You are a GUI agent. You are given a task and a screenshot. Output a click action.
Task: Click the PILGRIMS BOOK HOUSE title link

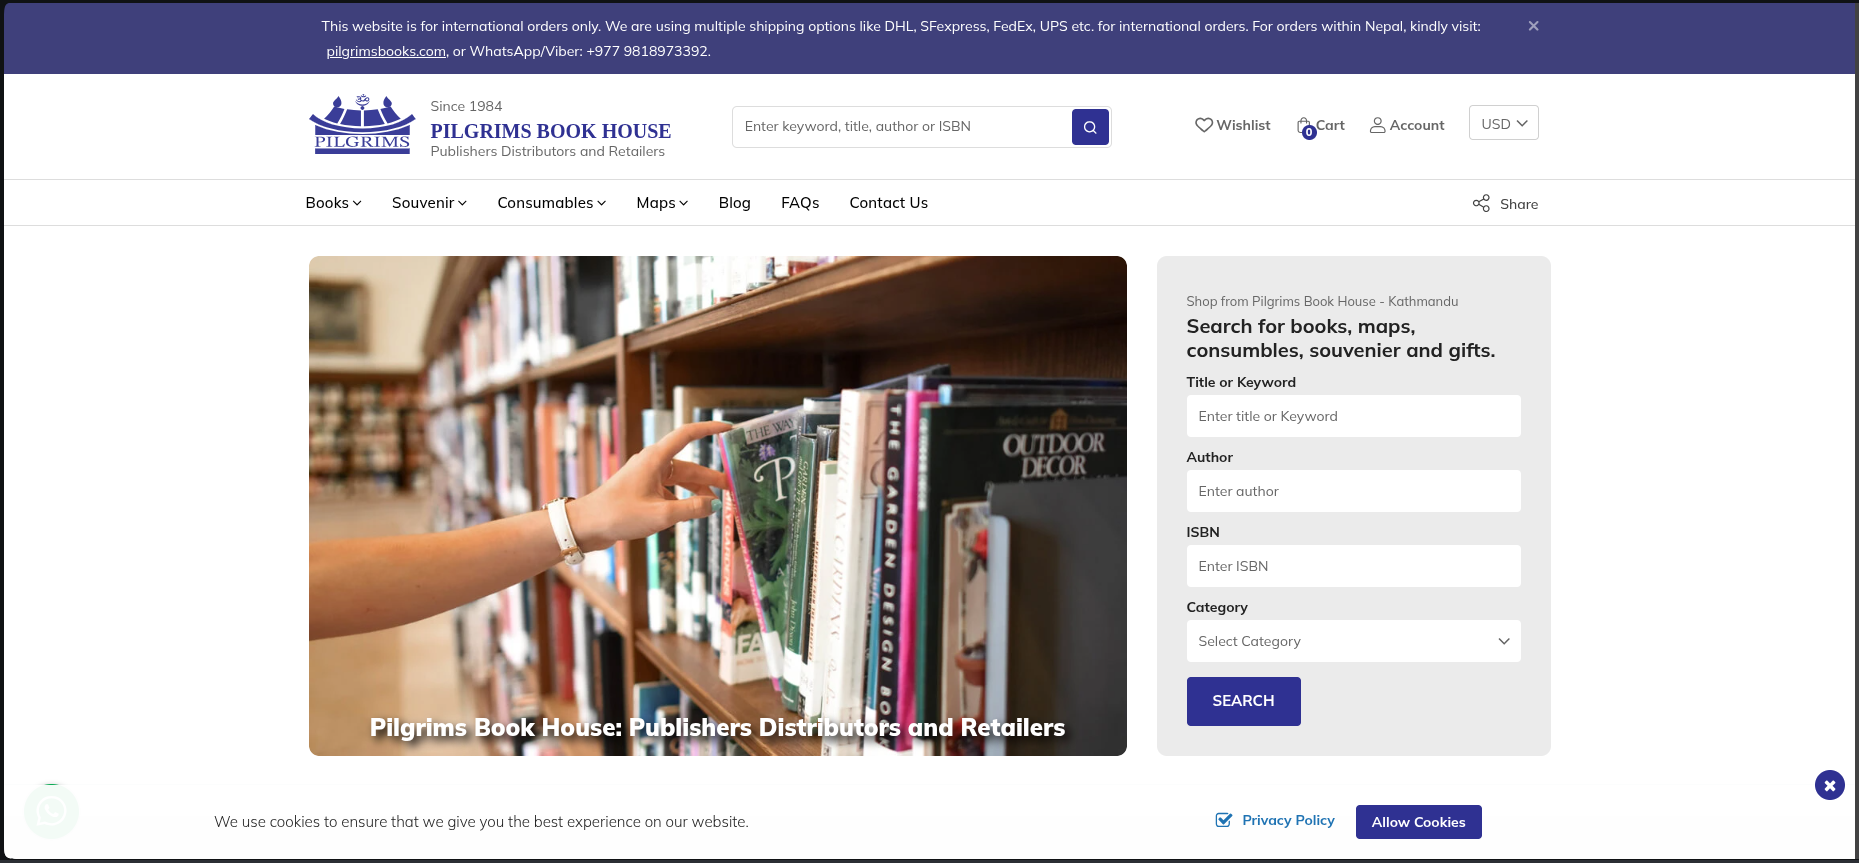pyautogui.click(x=551, y=131)
